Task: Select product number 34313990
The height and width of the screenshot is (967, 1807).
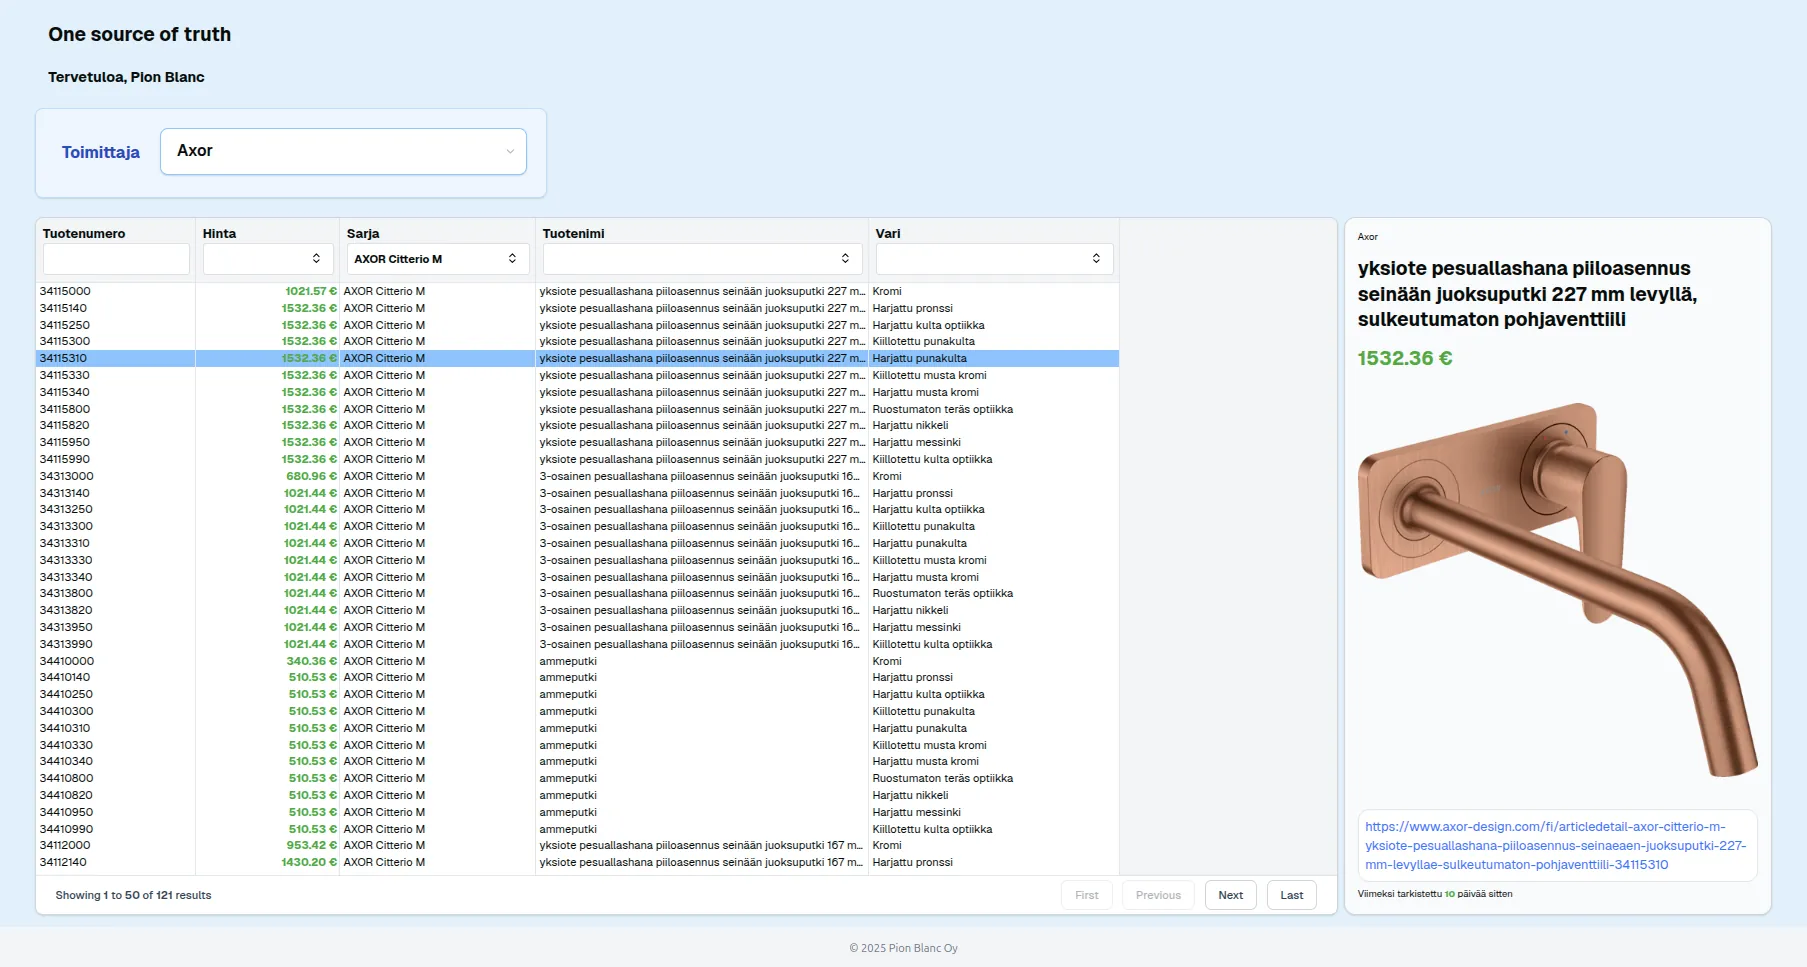Action: tap(66, 645)
